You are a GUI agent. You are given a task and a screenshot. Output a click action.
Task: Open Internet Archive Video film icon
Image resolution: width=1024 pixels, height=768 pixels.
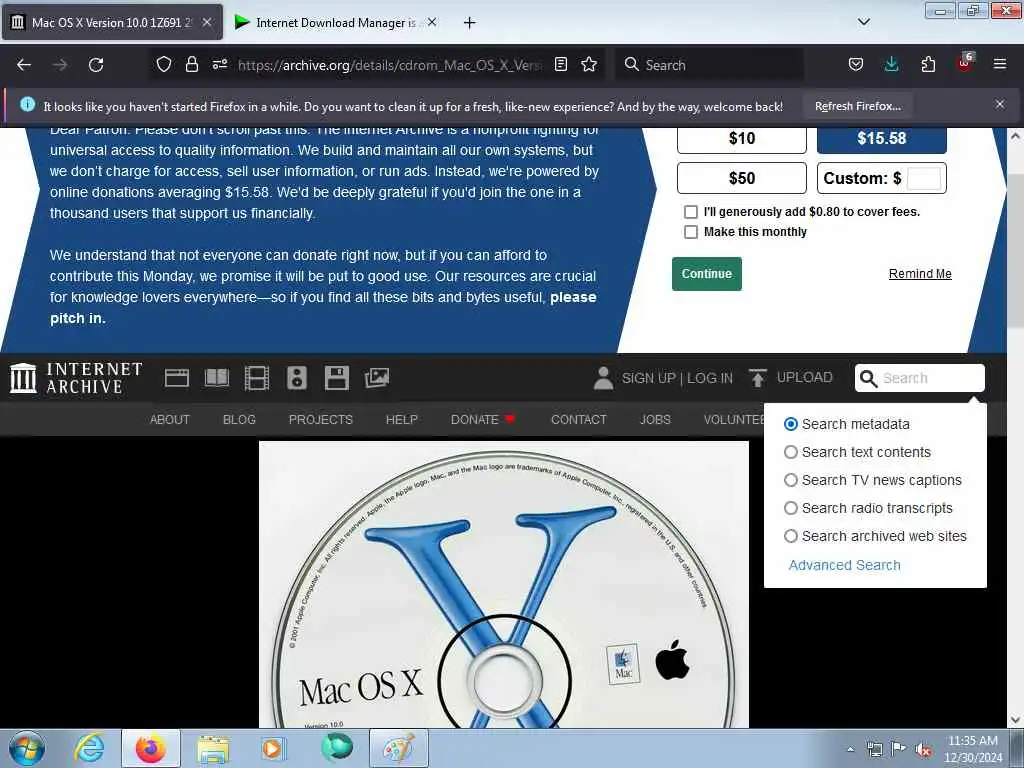(x=257, y=378)
